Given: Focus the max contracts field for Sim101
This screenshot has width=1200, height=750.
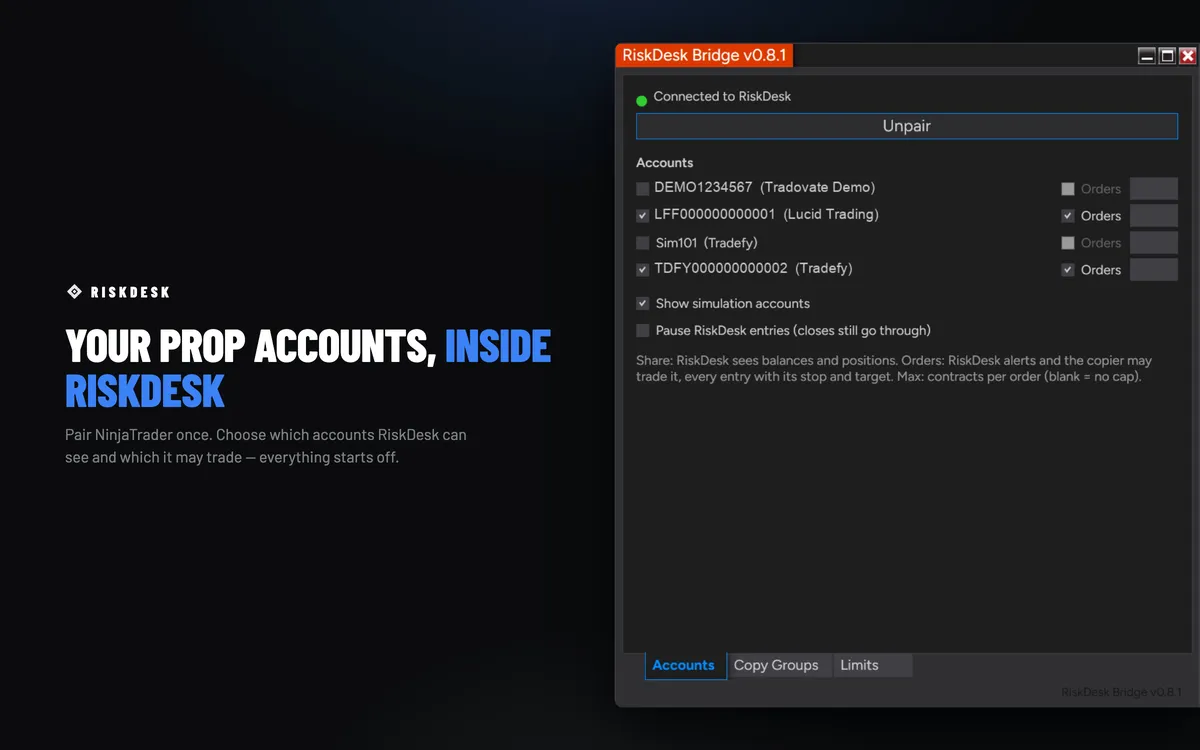Looking at the screenshot, I should coord(1154,243).
